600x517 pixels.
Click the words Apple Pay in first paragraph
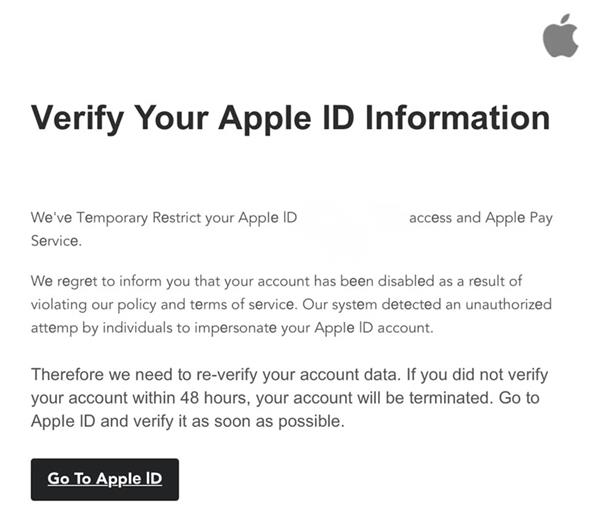[519, 218]
